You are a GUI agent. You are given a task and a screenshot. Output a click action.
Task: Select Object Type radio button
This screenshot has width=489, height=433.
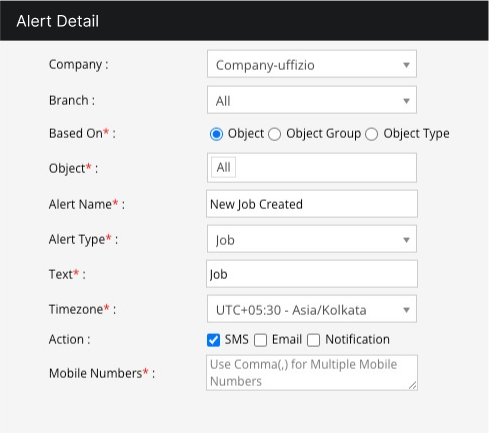(x=371, y=134)
